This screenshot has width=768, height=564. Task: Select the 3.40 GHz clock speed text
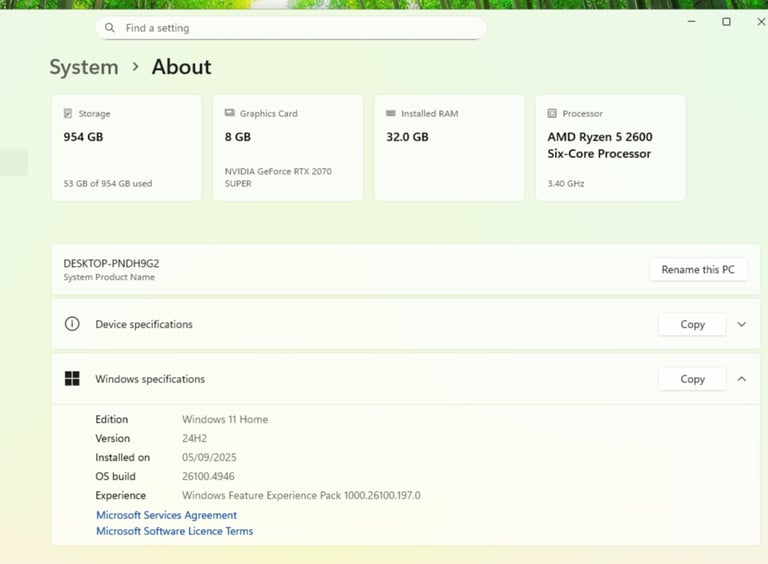click(x=566, y=184)
